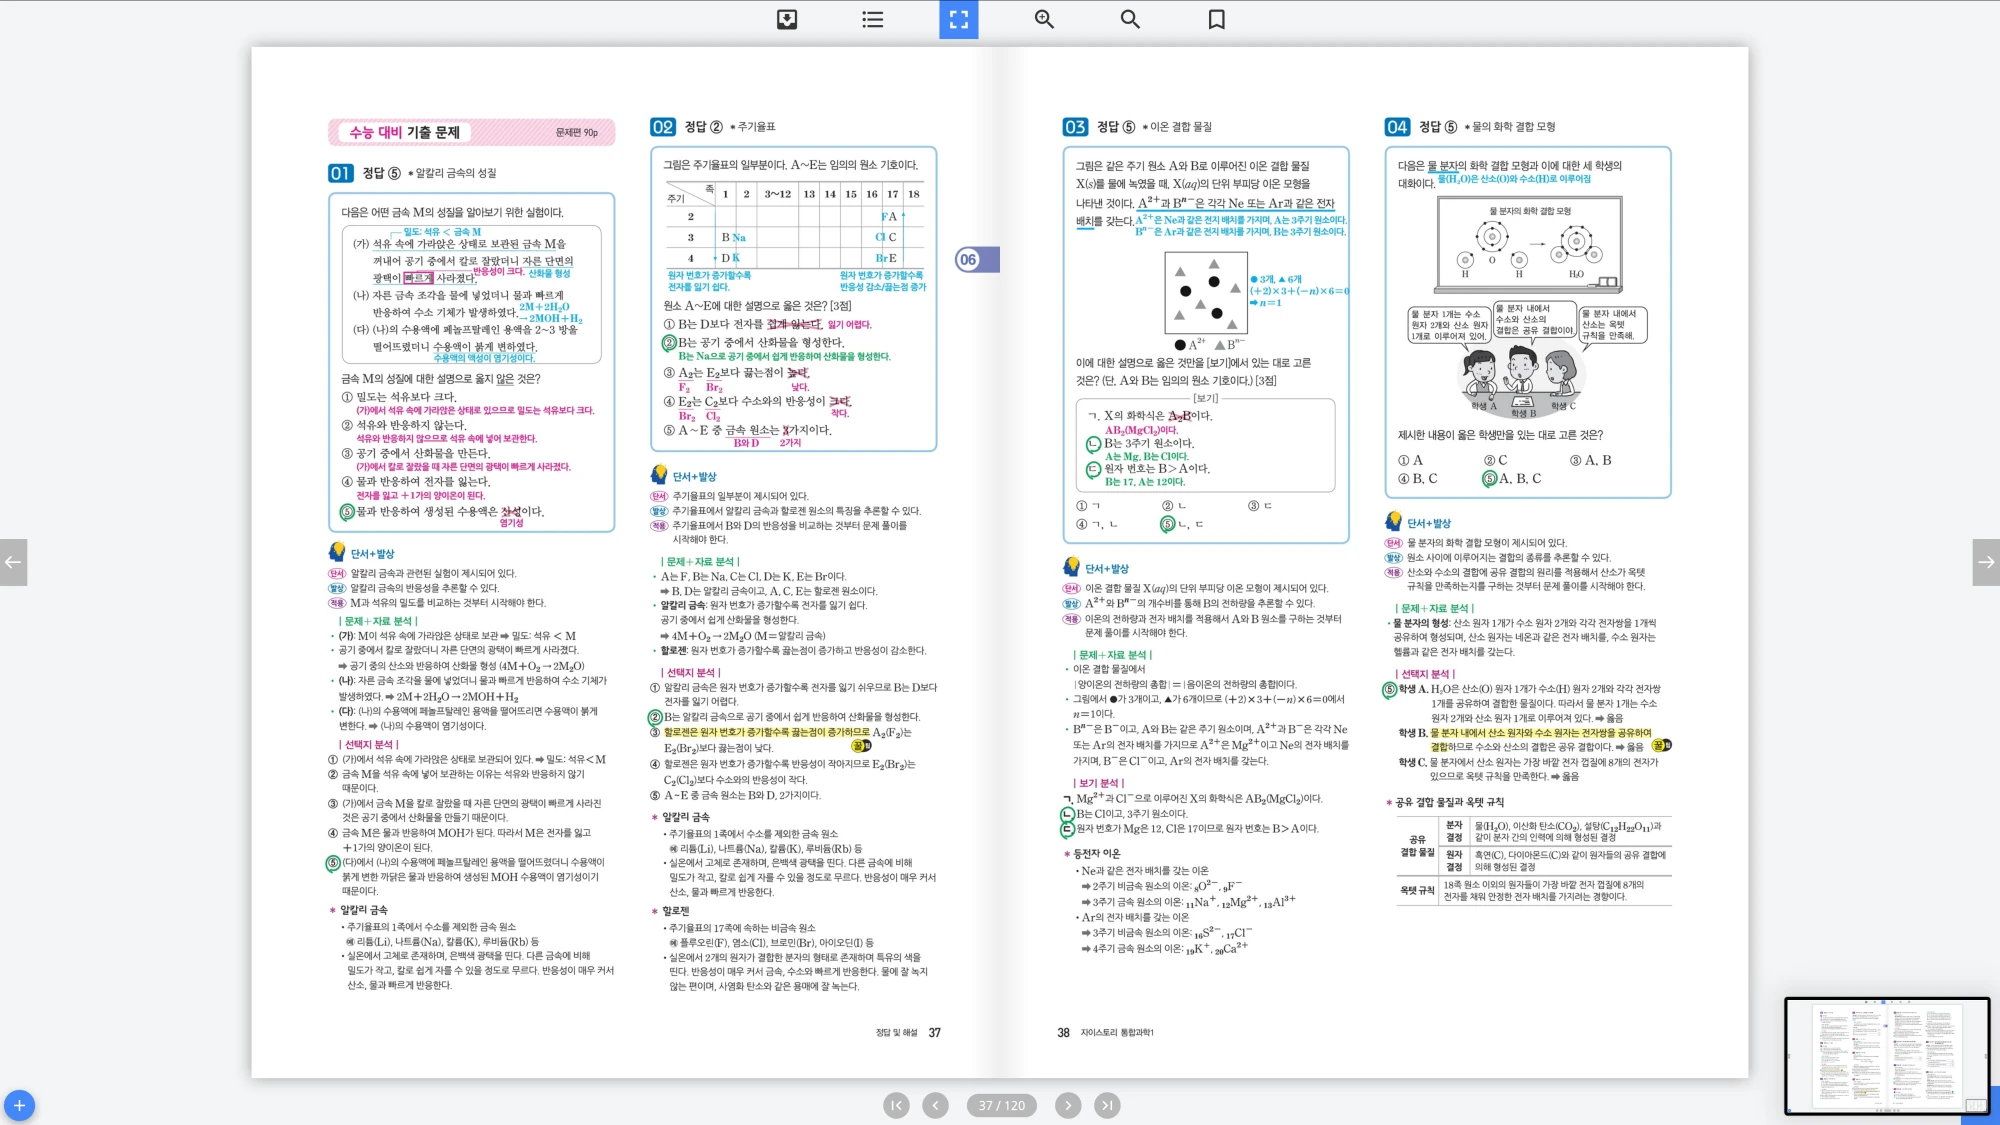Viewport: 2000px width, 1125px height.
Task: Click the right edge page-forward arrow
Action: pos(1986,562)
